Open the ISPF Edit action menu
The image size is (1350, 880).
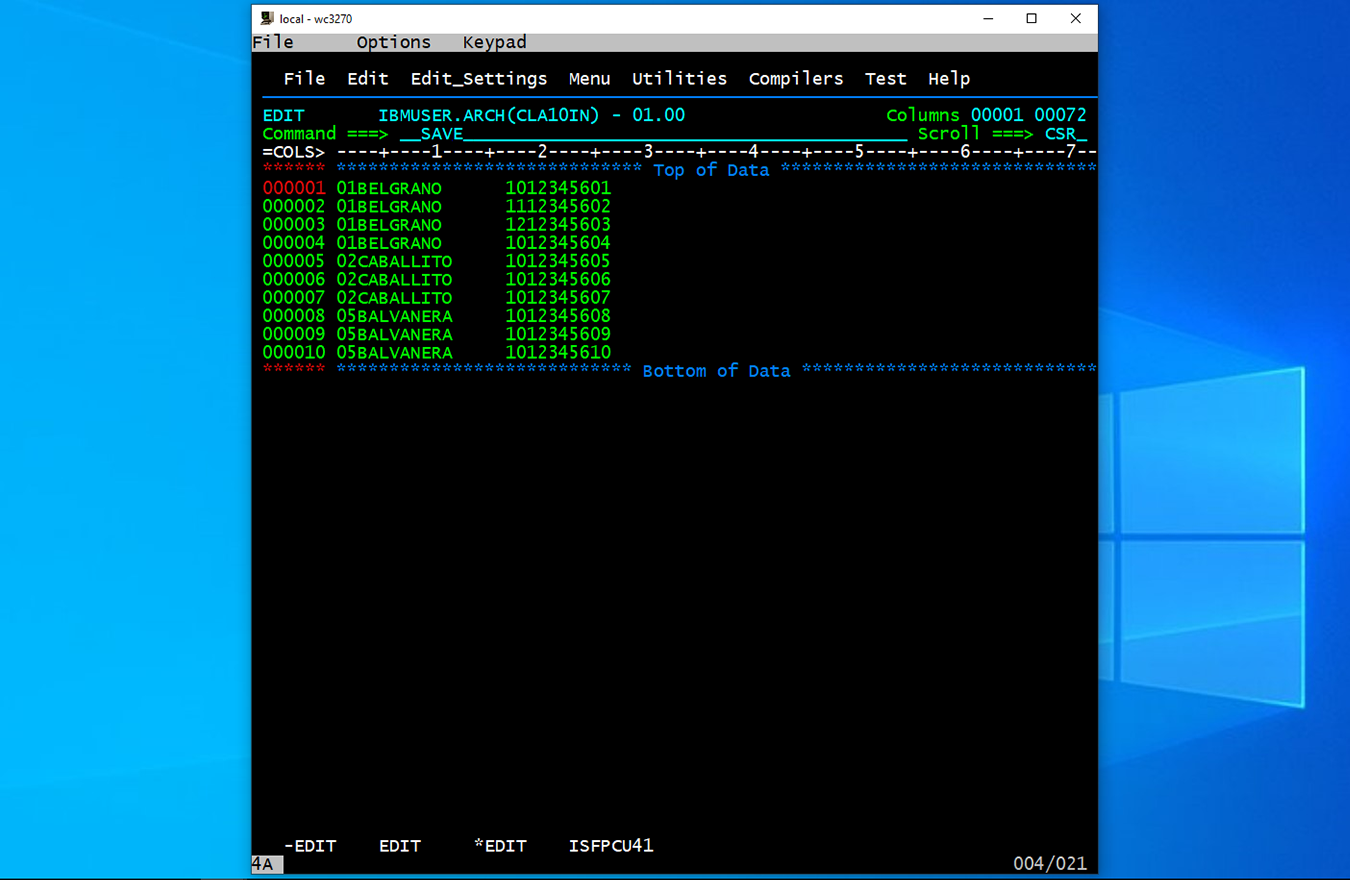pos(367,79)
